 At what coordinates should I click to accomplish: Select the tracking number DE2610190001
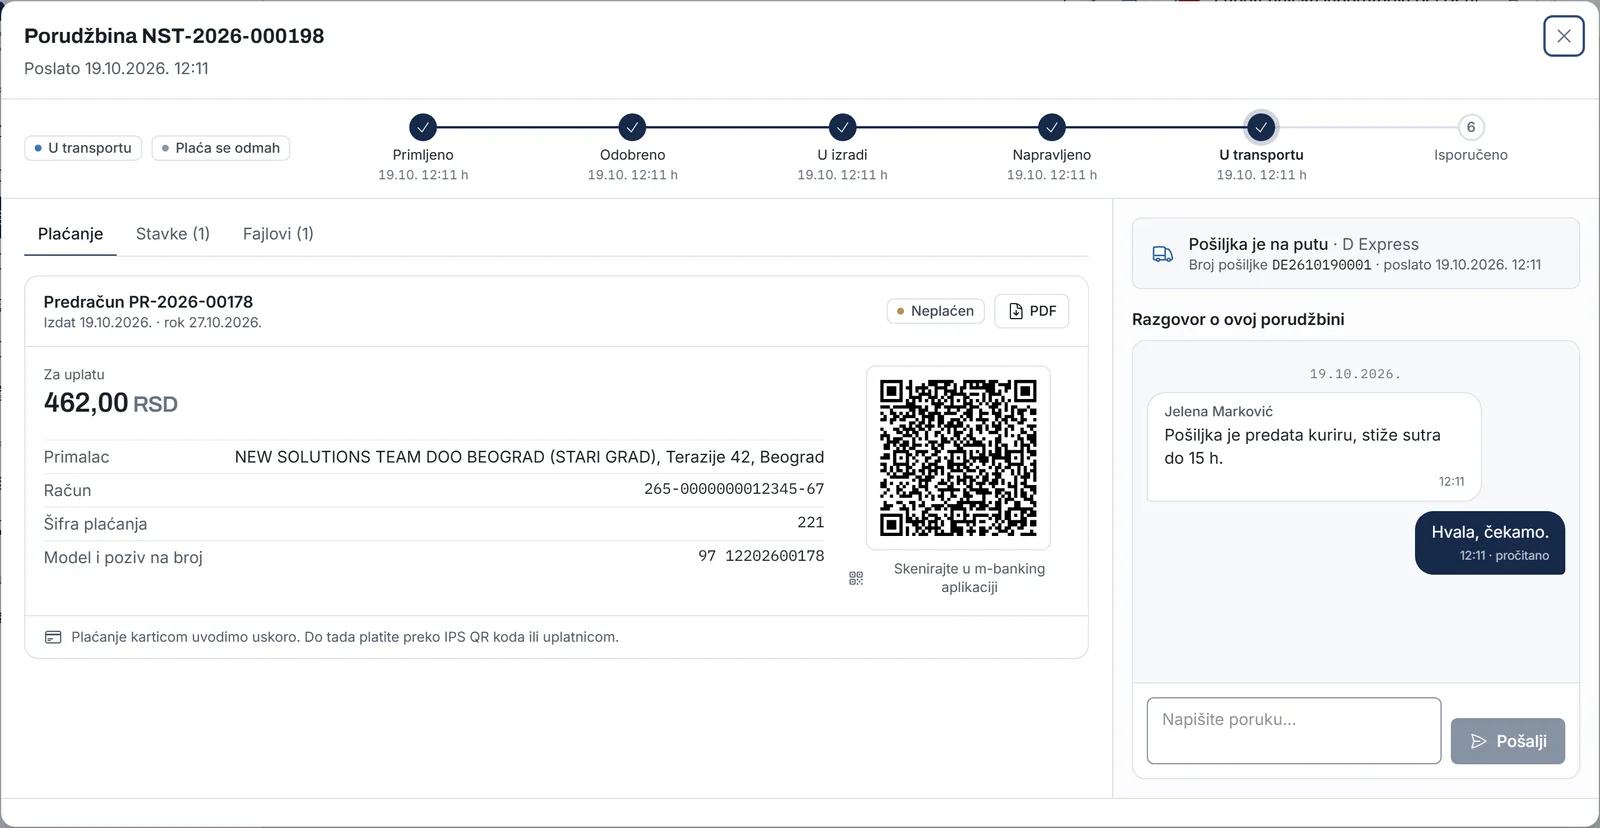pos(1322,265)
